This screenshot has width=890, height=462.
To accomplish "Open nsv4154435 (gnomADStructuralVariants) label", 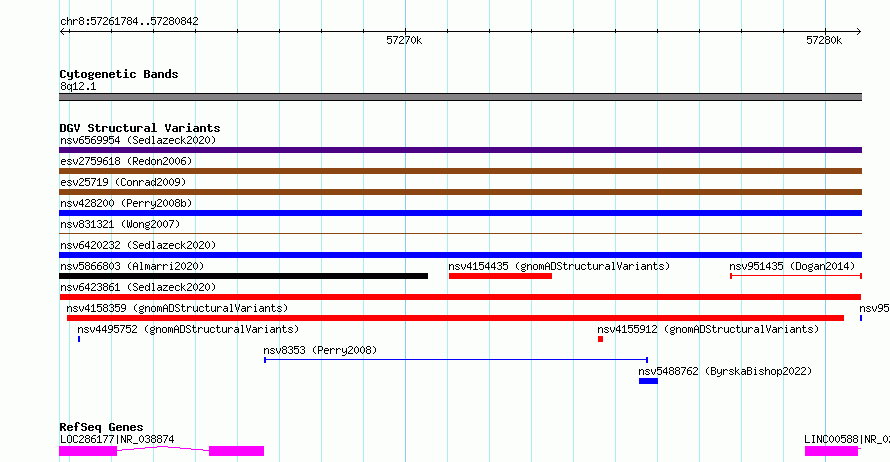I will [559, 266].
